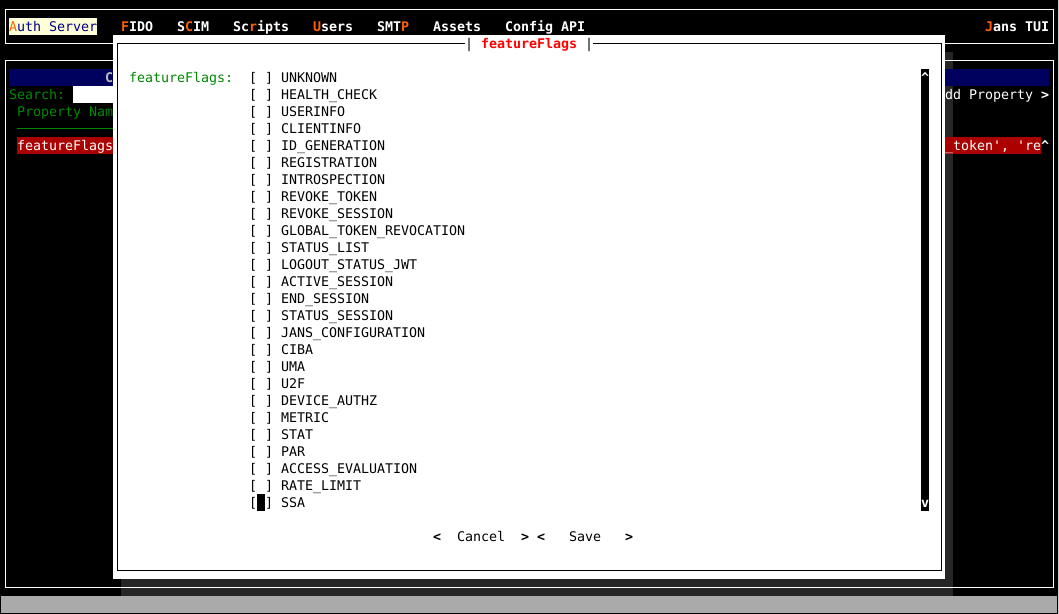This screenshot has height=614, width=1059.
Task: Check the JANS_CONFIGURATION checkbox
Action: (x=261, y=333)
